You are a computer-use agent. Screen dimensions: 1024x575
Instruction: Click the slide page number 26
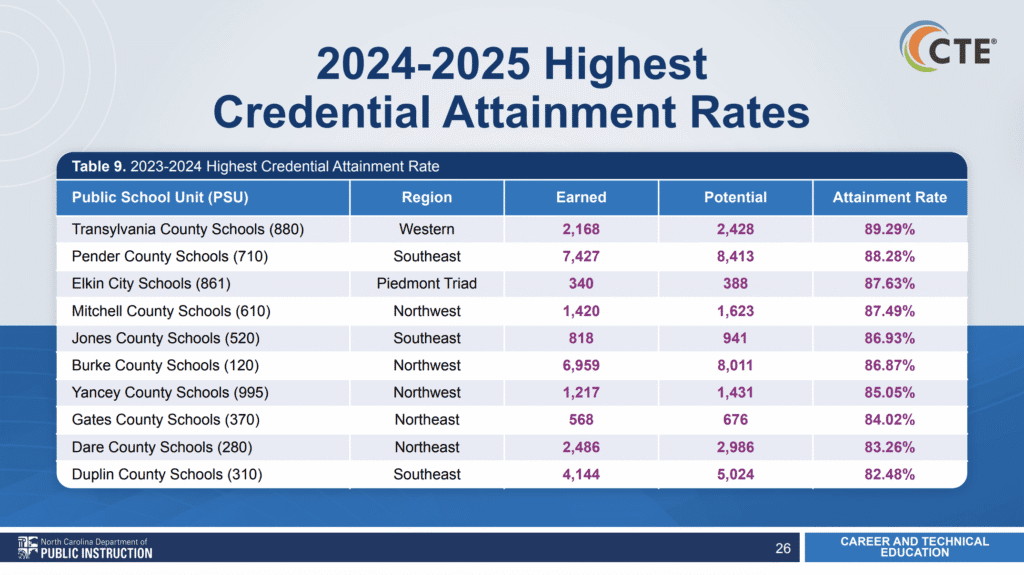point(783,548)
